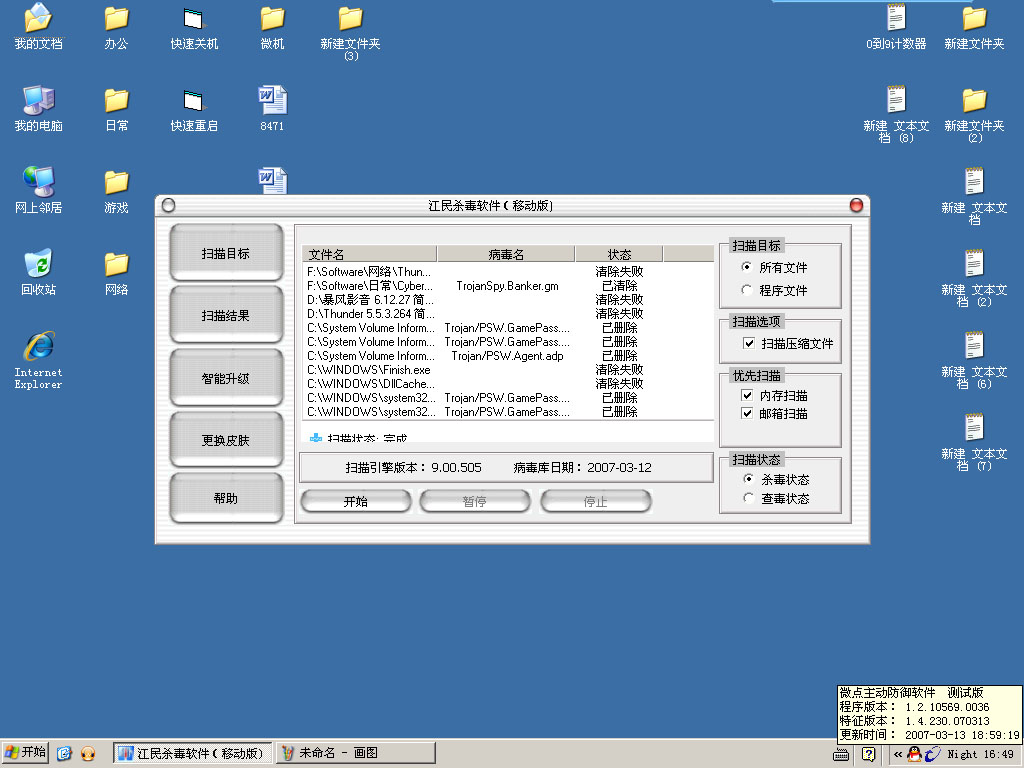Click the QQ penguin tray icon
This screenshot has height=768, width=1024.
(x=914, y=754)
